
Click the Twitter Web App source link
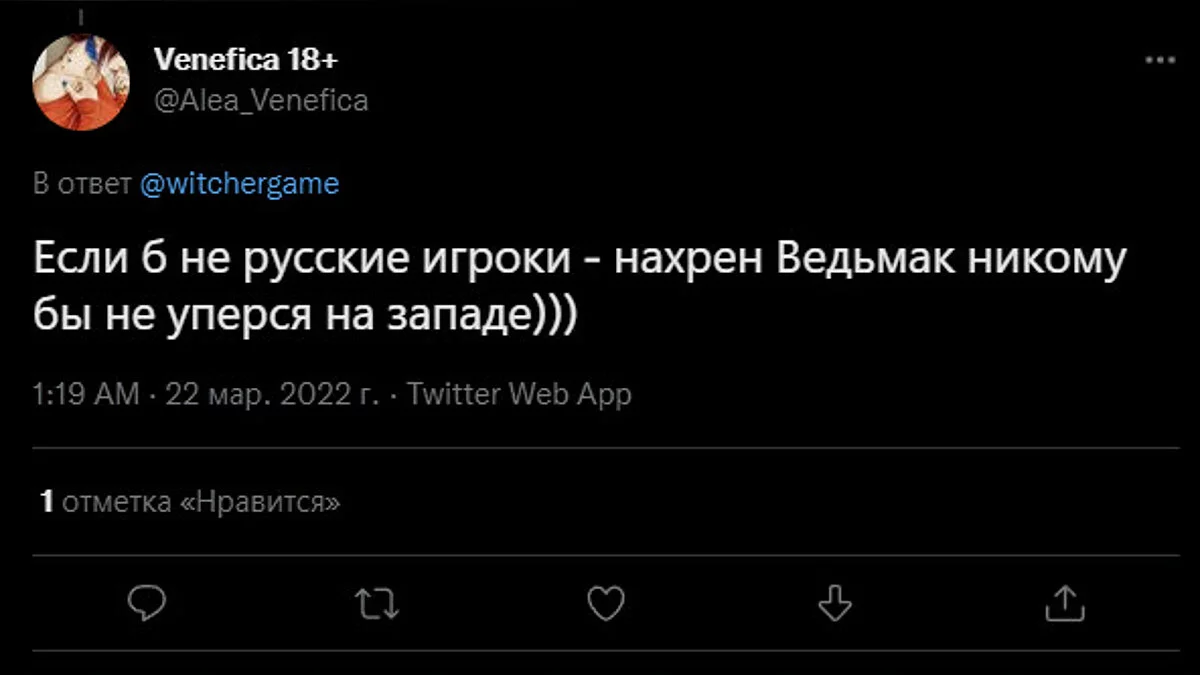click(x=520, y=394)
